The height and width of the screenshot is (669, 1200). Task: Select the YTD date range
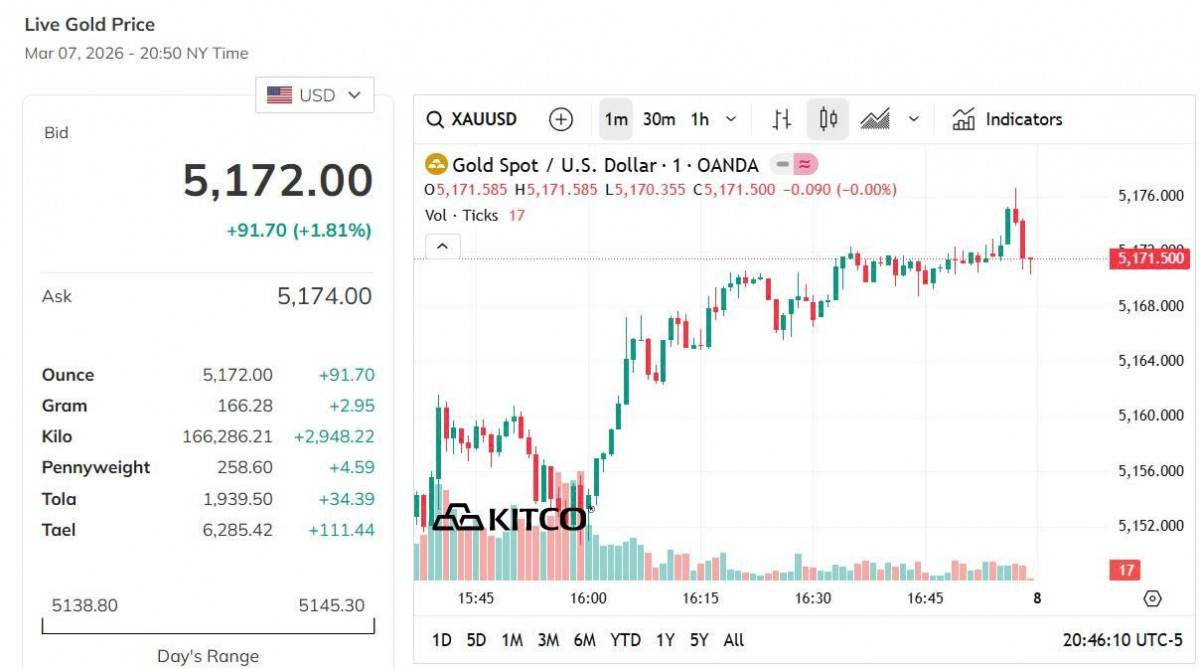[625, 640]
